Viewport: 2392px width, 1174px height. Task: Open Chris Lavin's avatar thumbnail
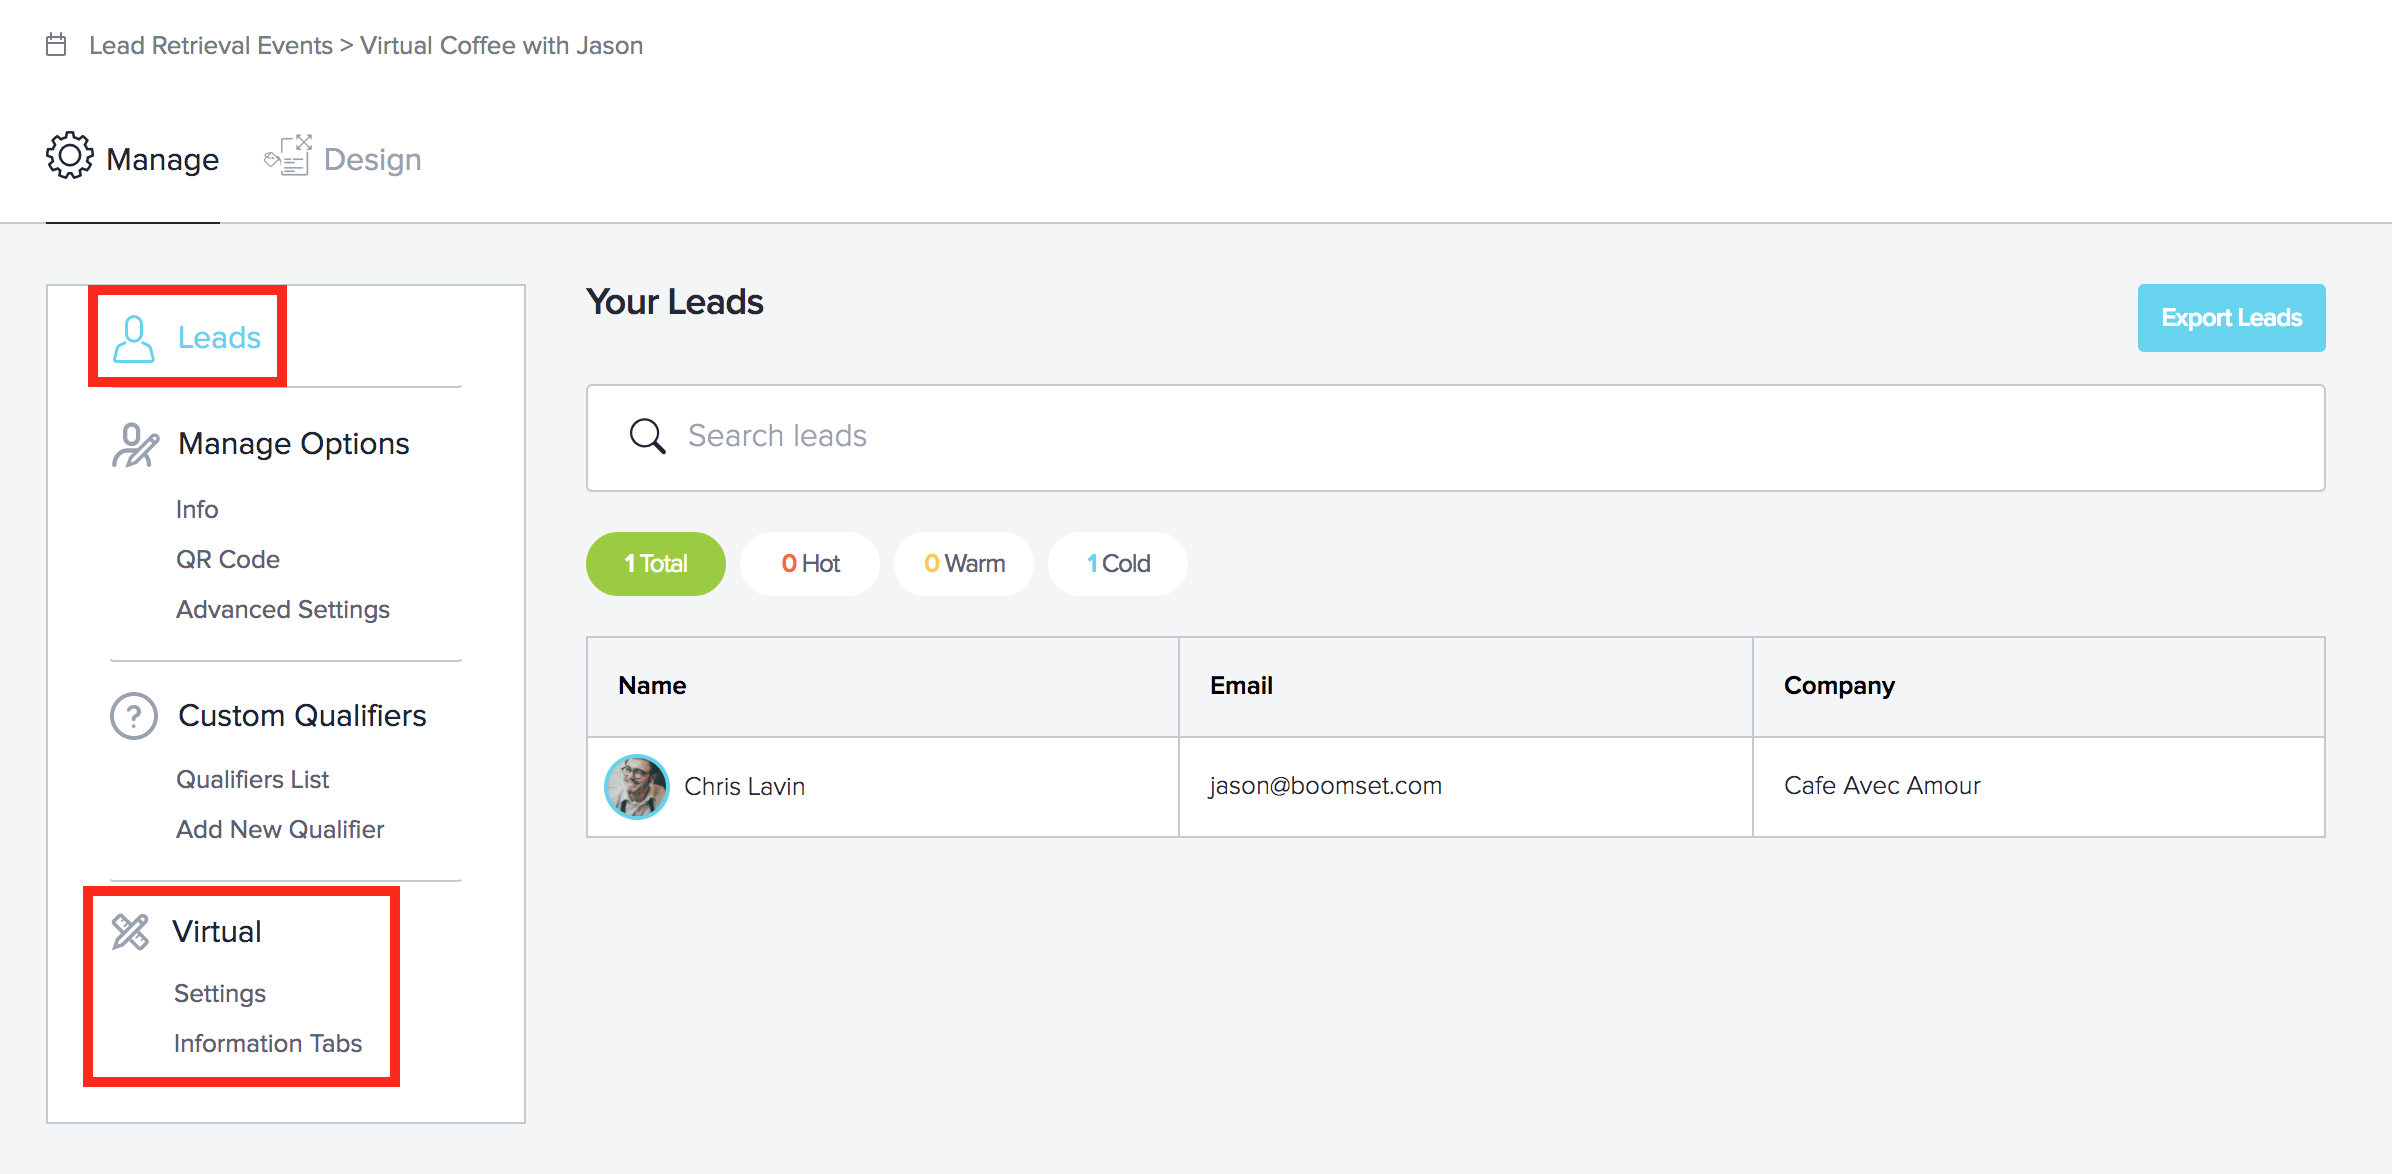(637, 786)
